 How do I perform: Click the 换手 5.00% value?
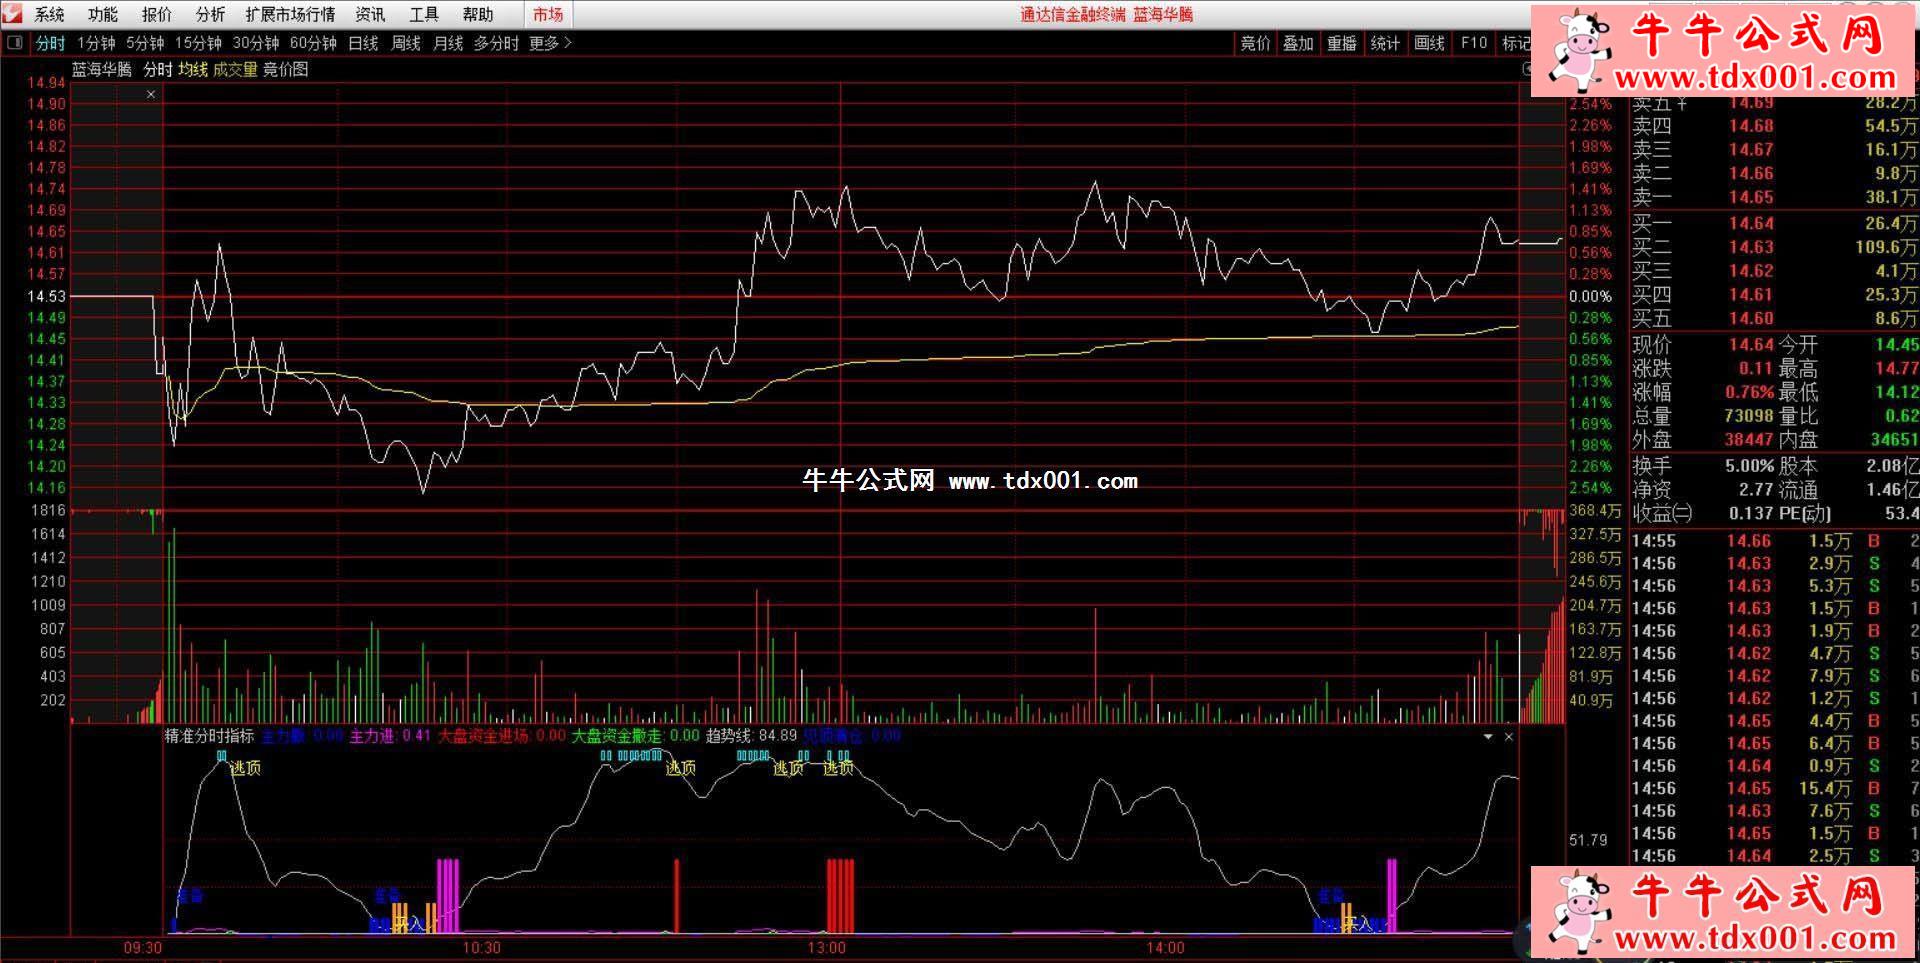pos(1749,466)
